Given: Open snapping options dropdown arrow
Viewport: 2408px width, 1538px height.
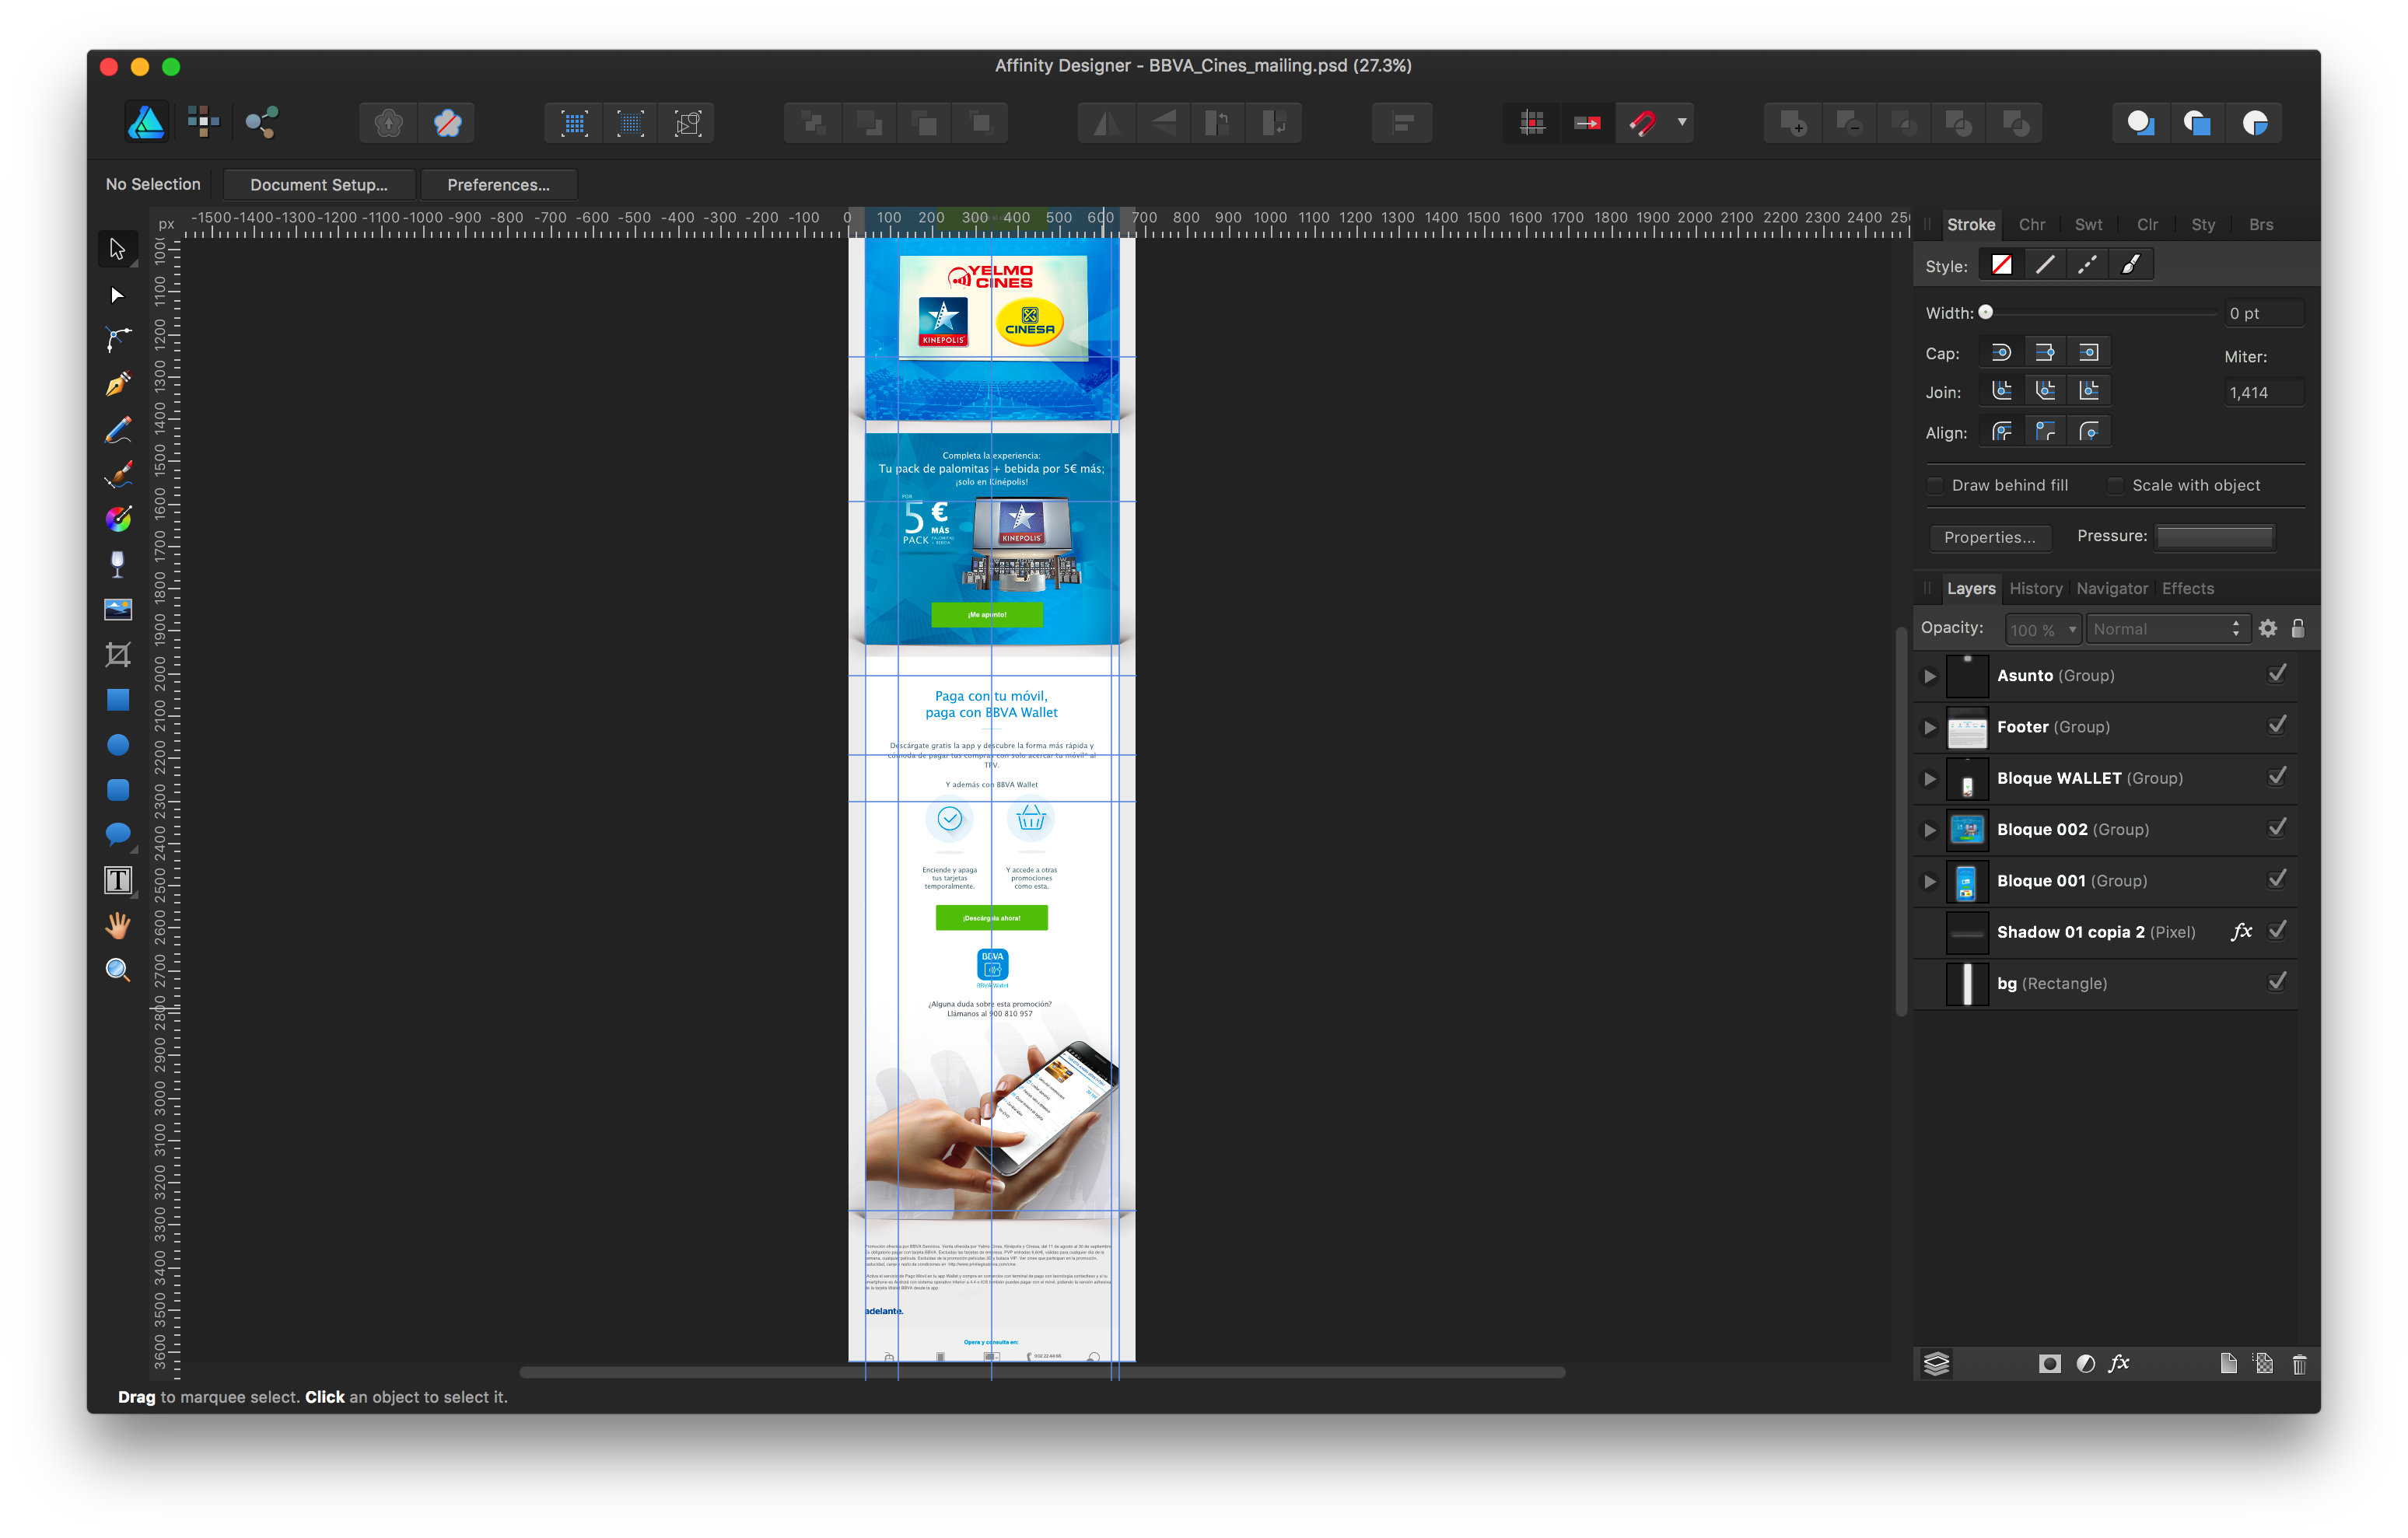Looking at the screenshot, I should [x=1682, y=123].
